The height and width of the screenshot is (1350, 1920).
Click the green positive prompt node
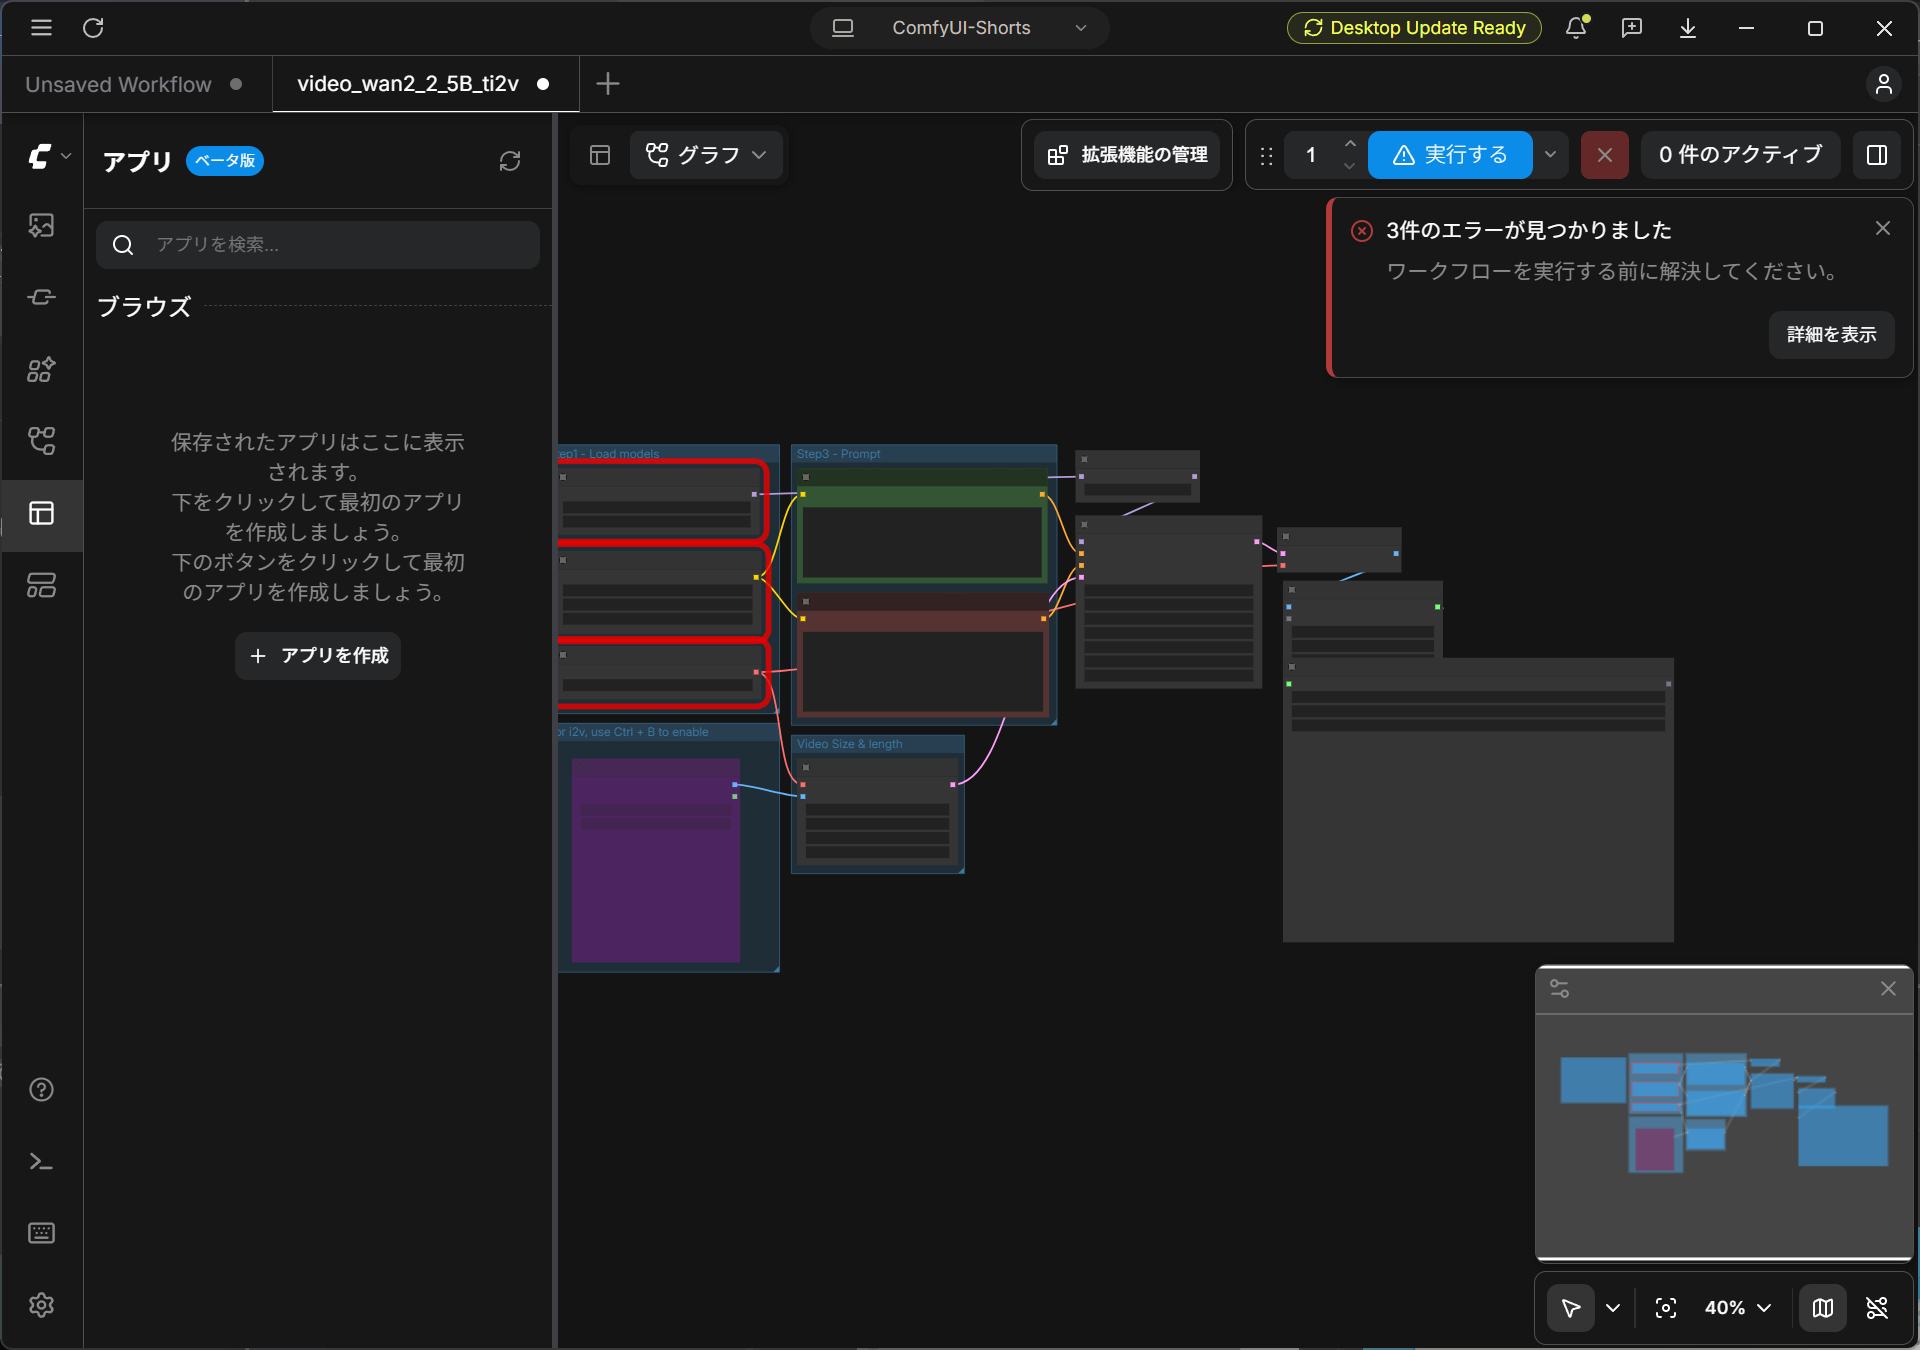(x=923, y=525)
